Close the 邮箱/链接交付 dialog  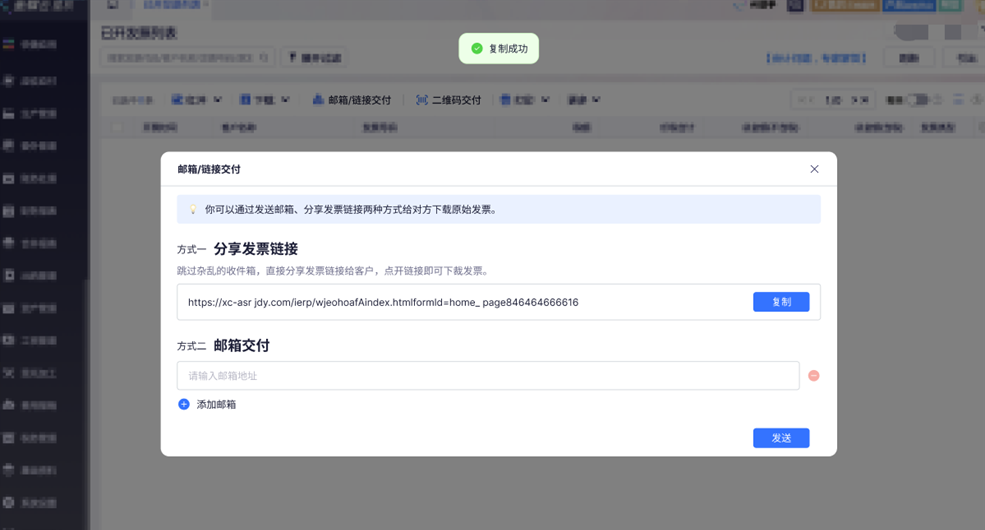(814, 169)
